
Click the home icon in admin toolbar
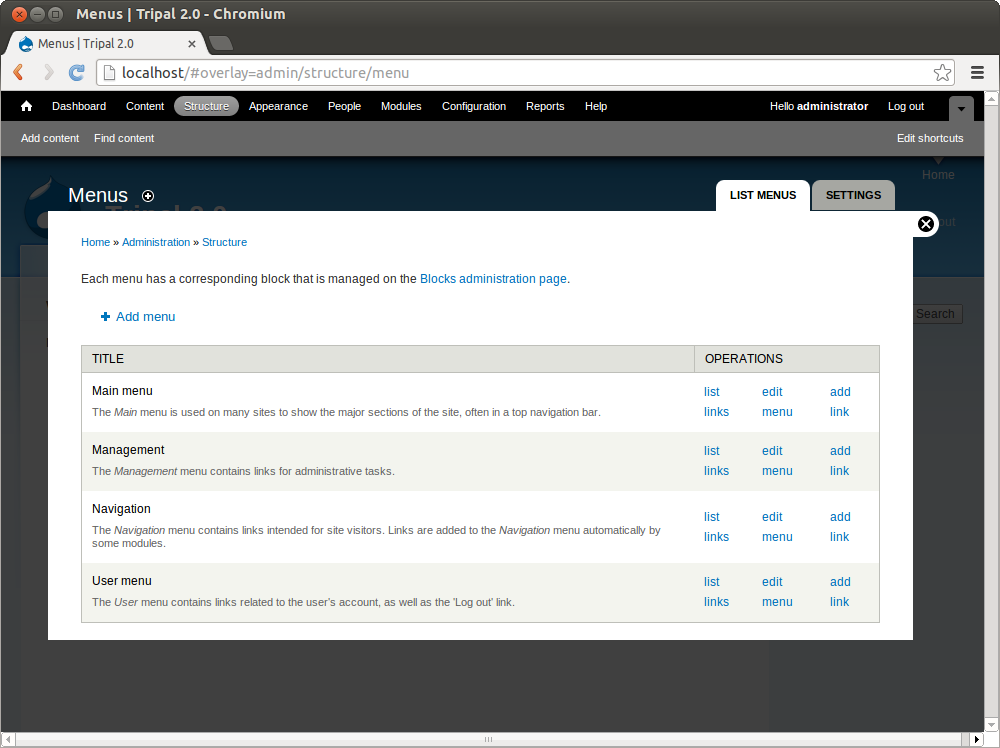[x=27, y=106]
